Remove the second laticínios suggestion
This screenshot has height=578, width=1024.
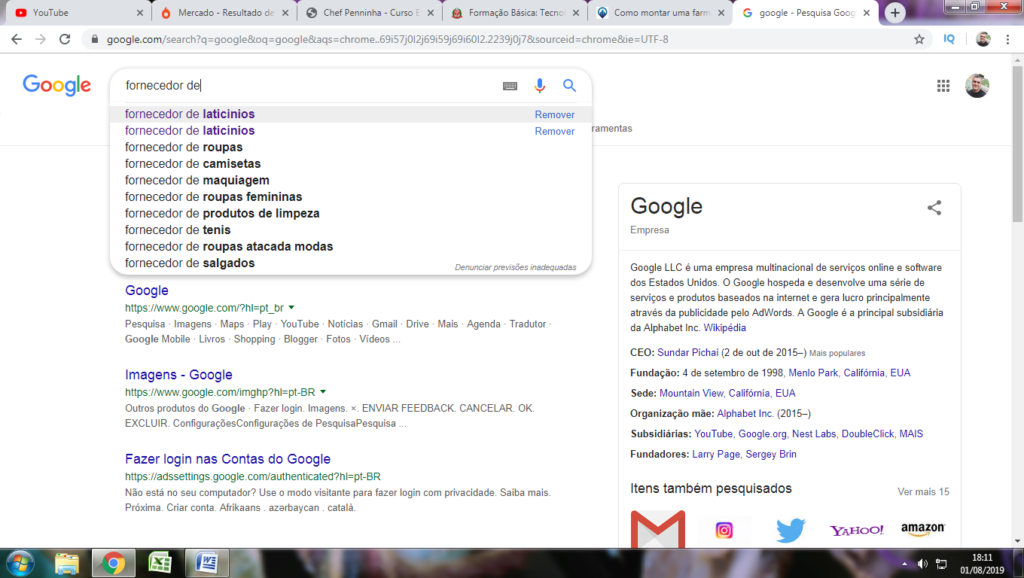(x=554, y=131)
